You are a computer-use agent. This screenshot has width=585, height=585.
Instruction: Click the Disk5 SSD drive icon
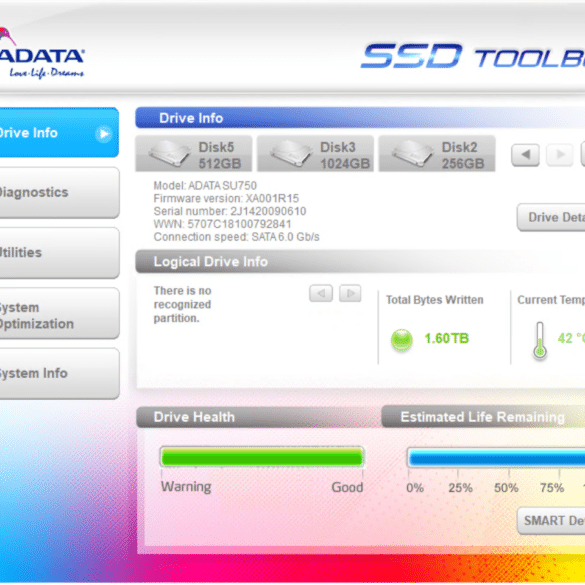point(169,154)
